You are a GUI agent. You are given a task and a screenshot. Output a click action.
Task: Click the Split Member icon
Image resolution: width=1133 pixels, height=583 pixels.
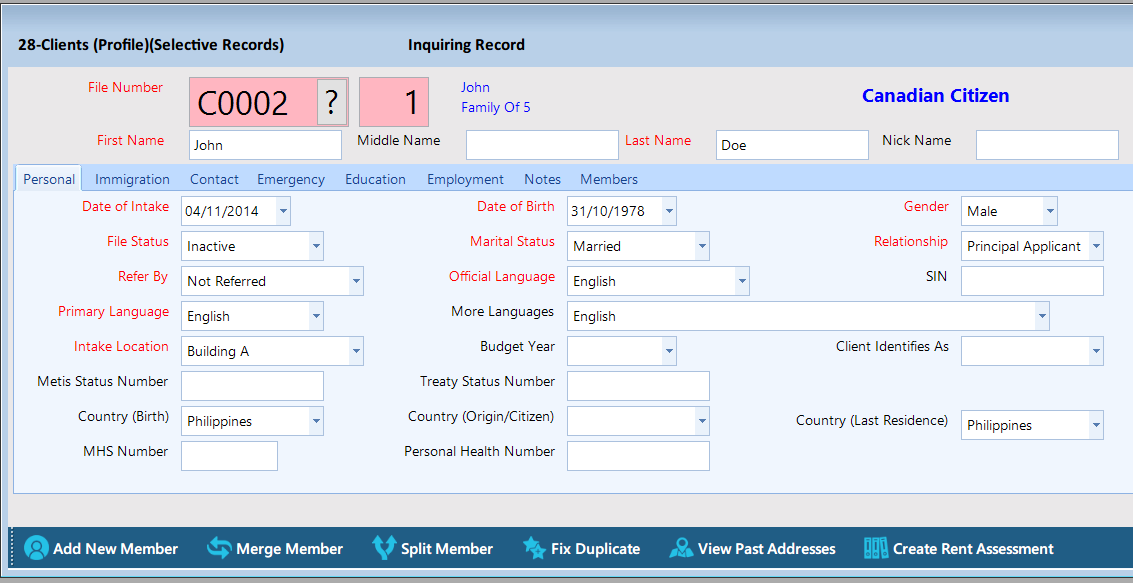pyautogui.click(x=384, y=548)
